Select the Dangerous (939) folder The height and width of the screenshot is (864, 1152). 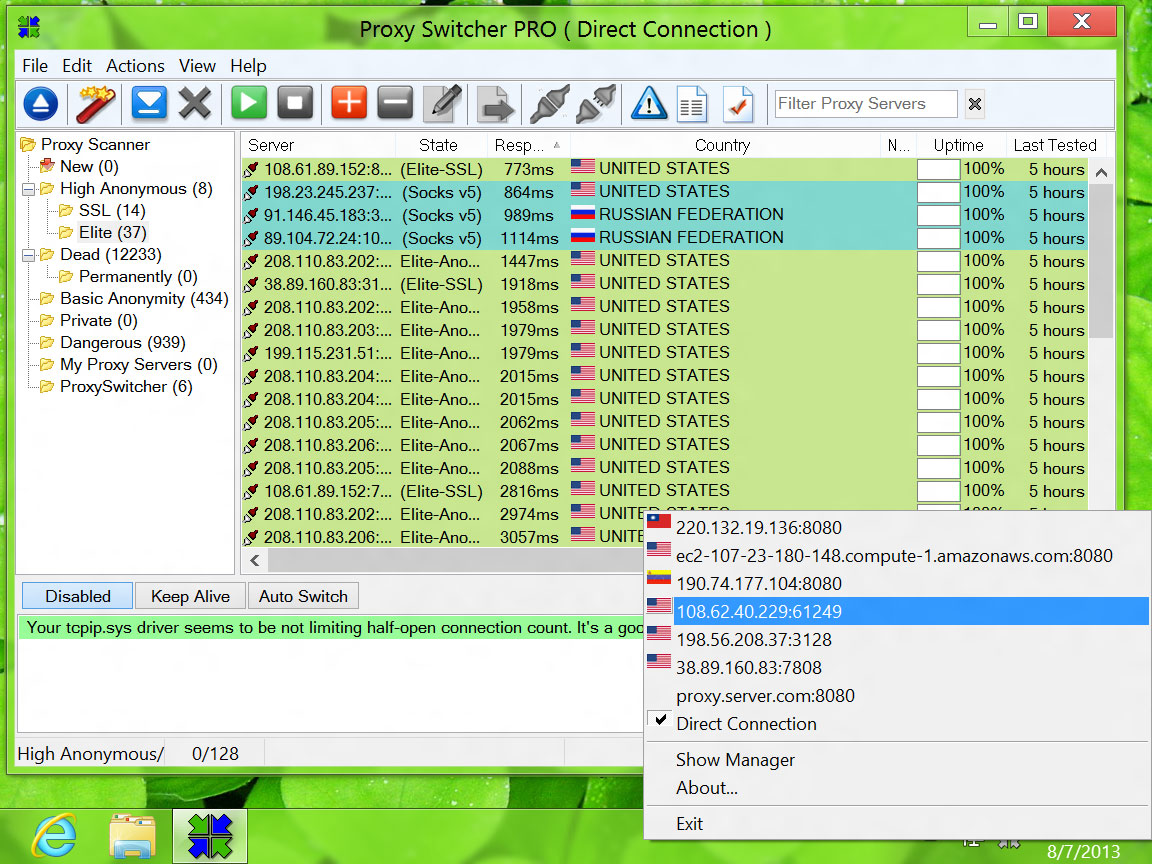pos(123,343)
